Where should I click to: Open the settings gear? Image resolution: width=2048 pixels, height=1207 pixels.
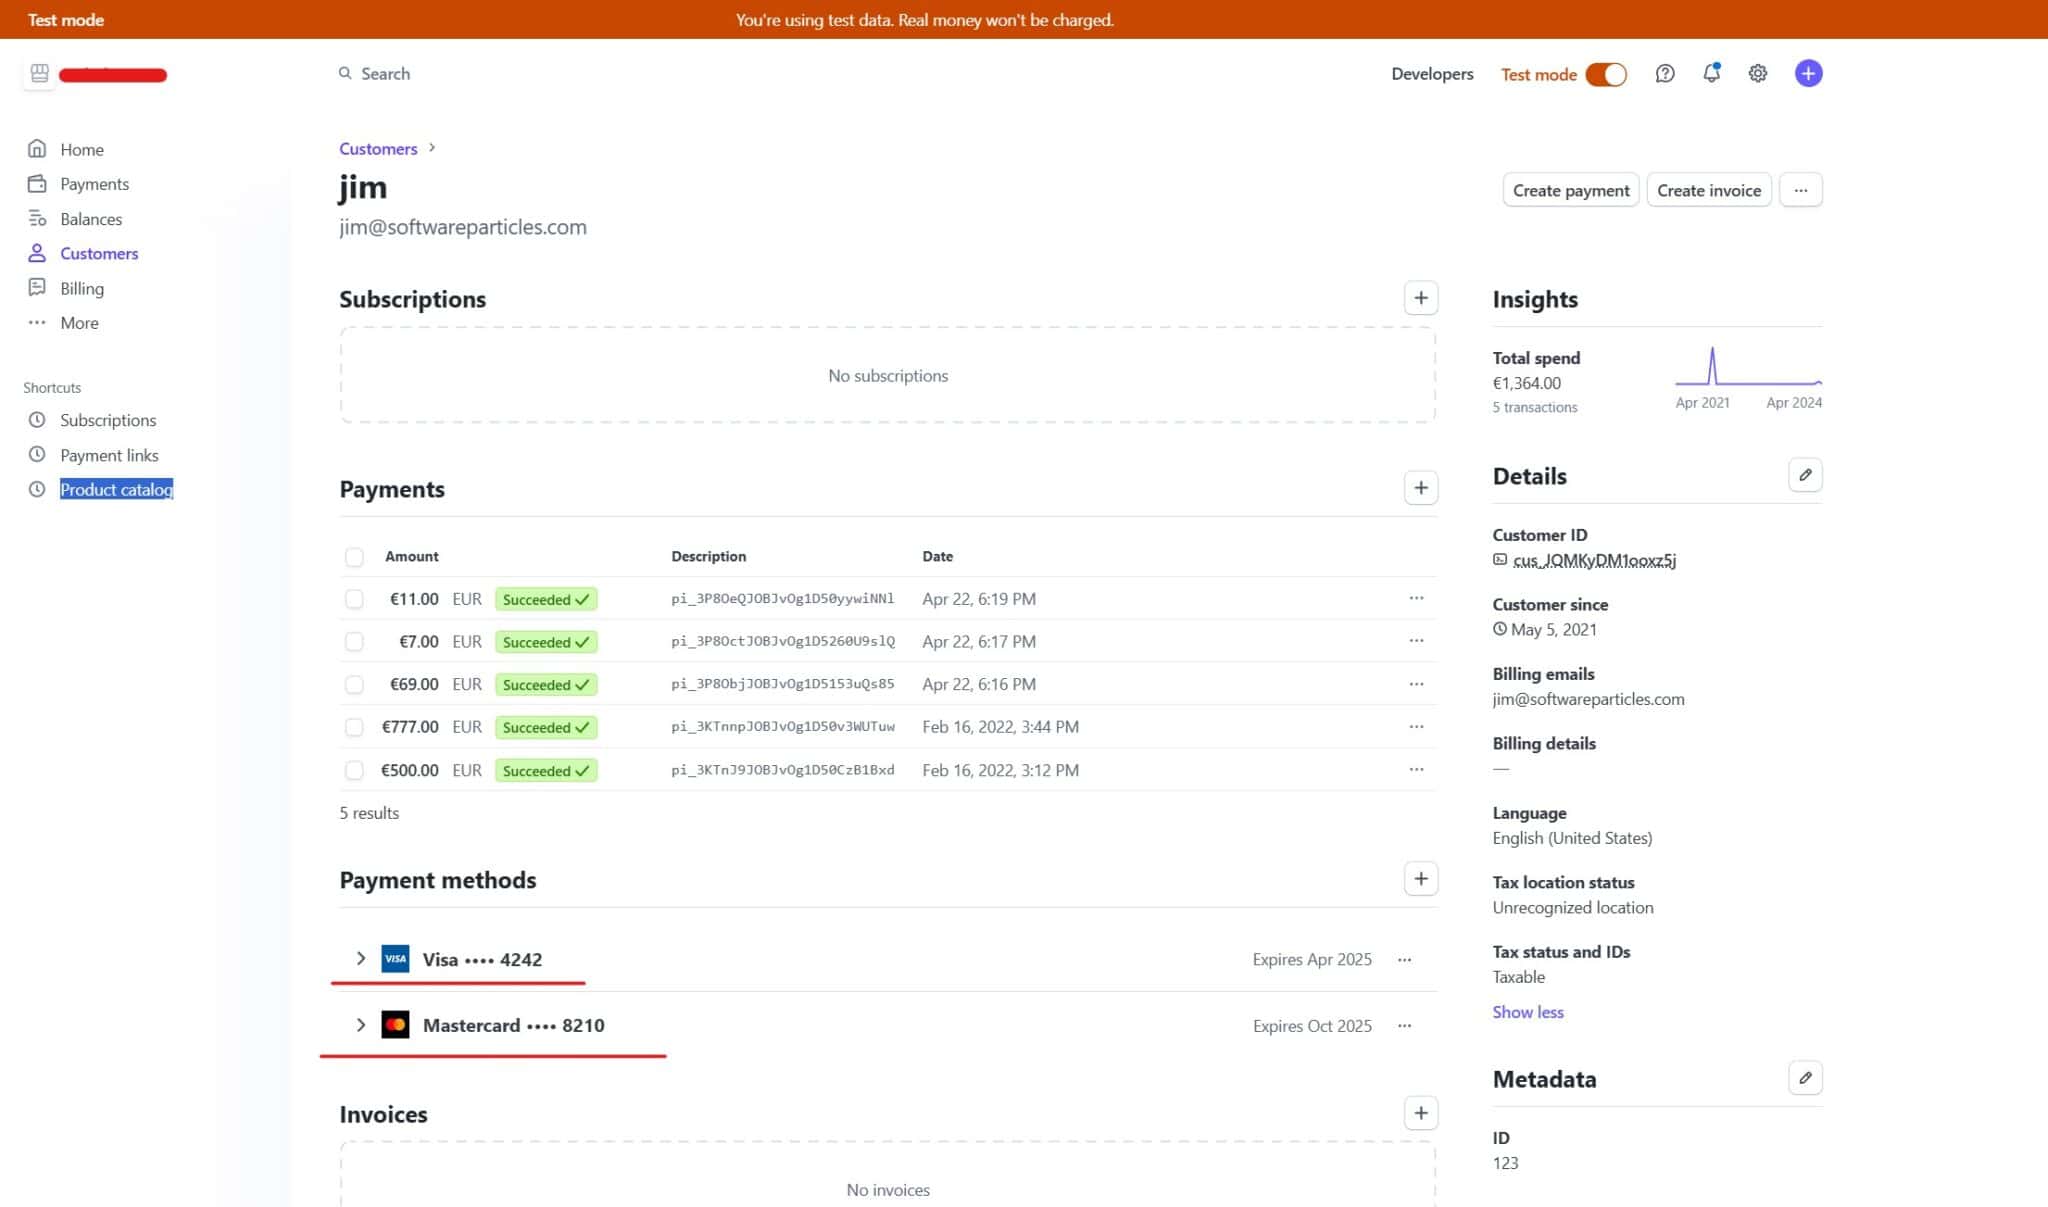pyautogui.click(x=1757, y=73)
